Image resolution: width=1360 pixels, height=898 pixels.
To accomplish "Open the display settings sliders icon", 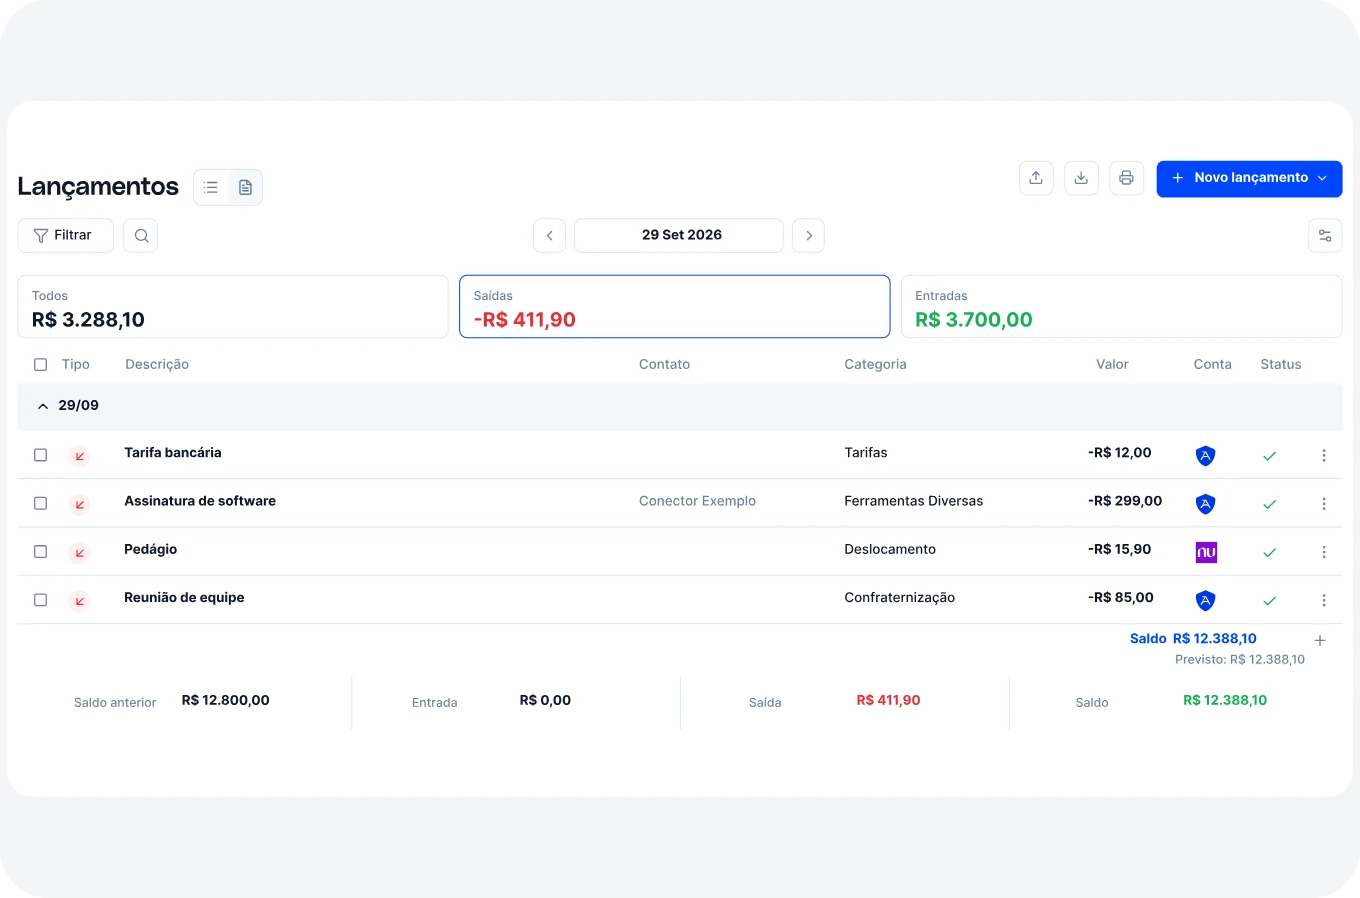I will [1325, 236].
